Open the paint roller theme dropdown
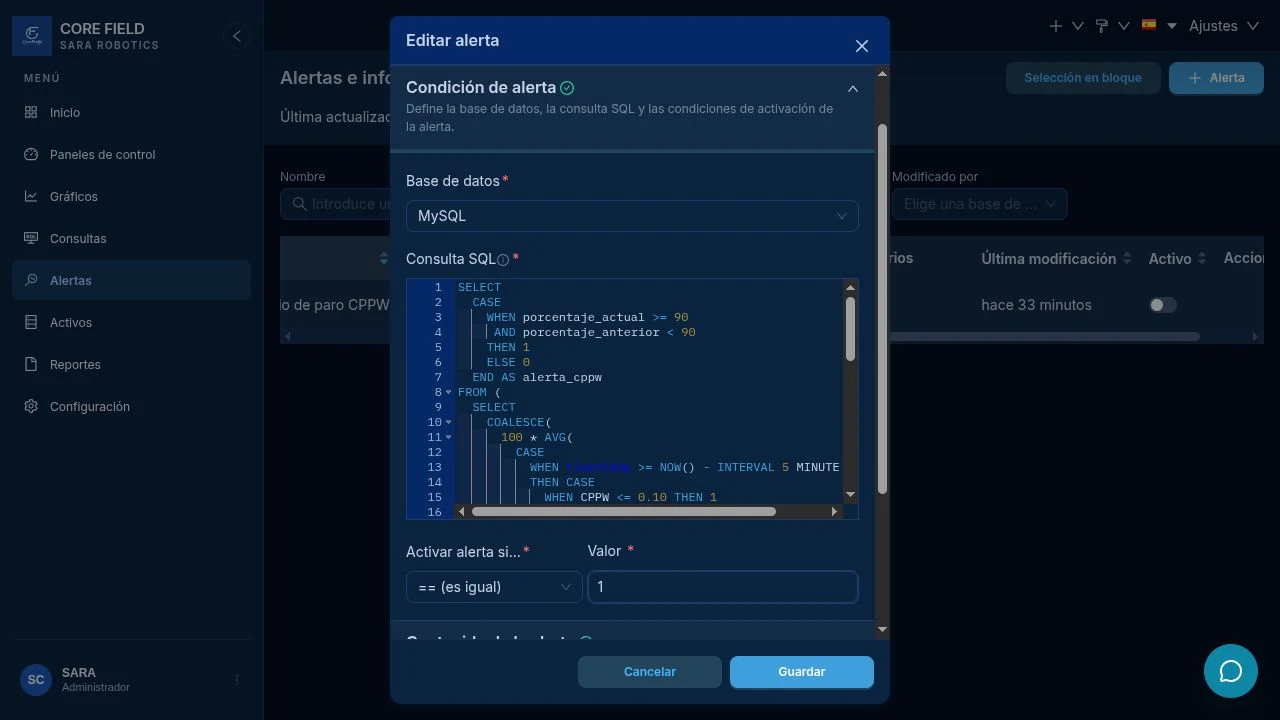Viewport: 1280px width, 720px height. pyautogui.click(x=1112, y=26)
